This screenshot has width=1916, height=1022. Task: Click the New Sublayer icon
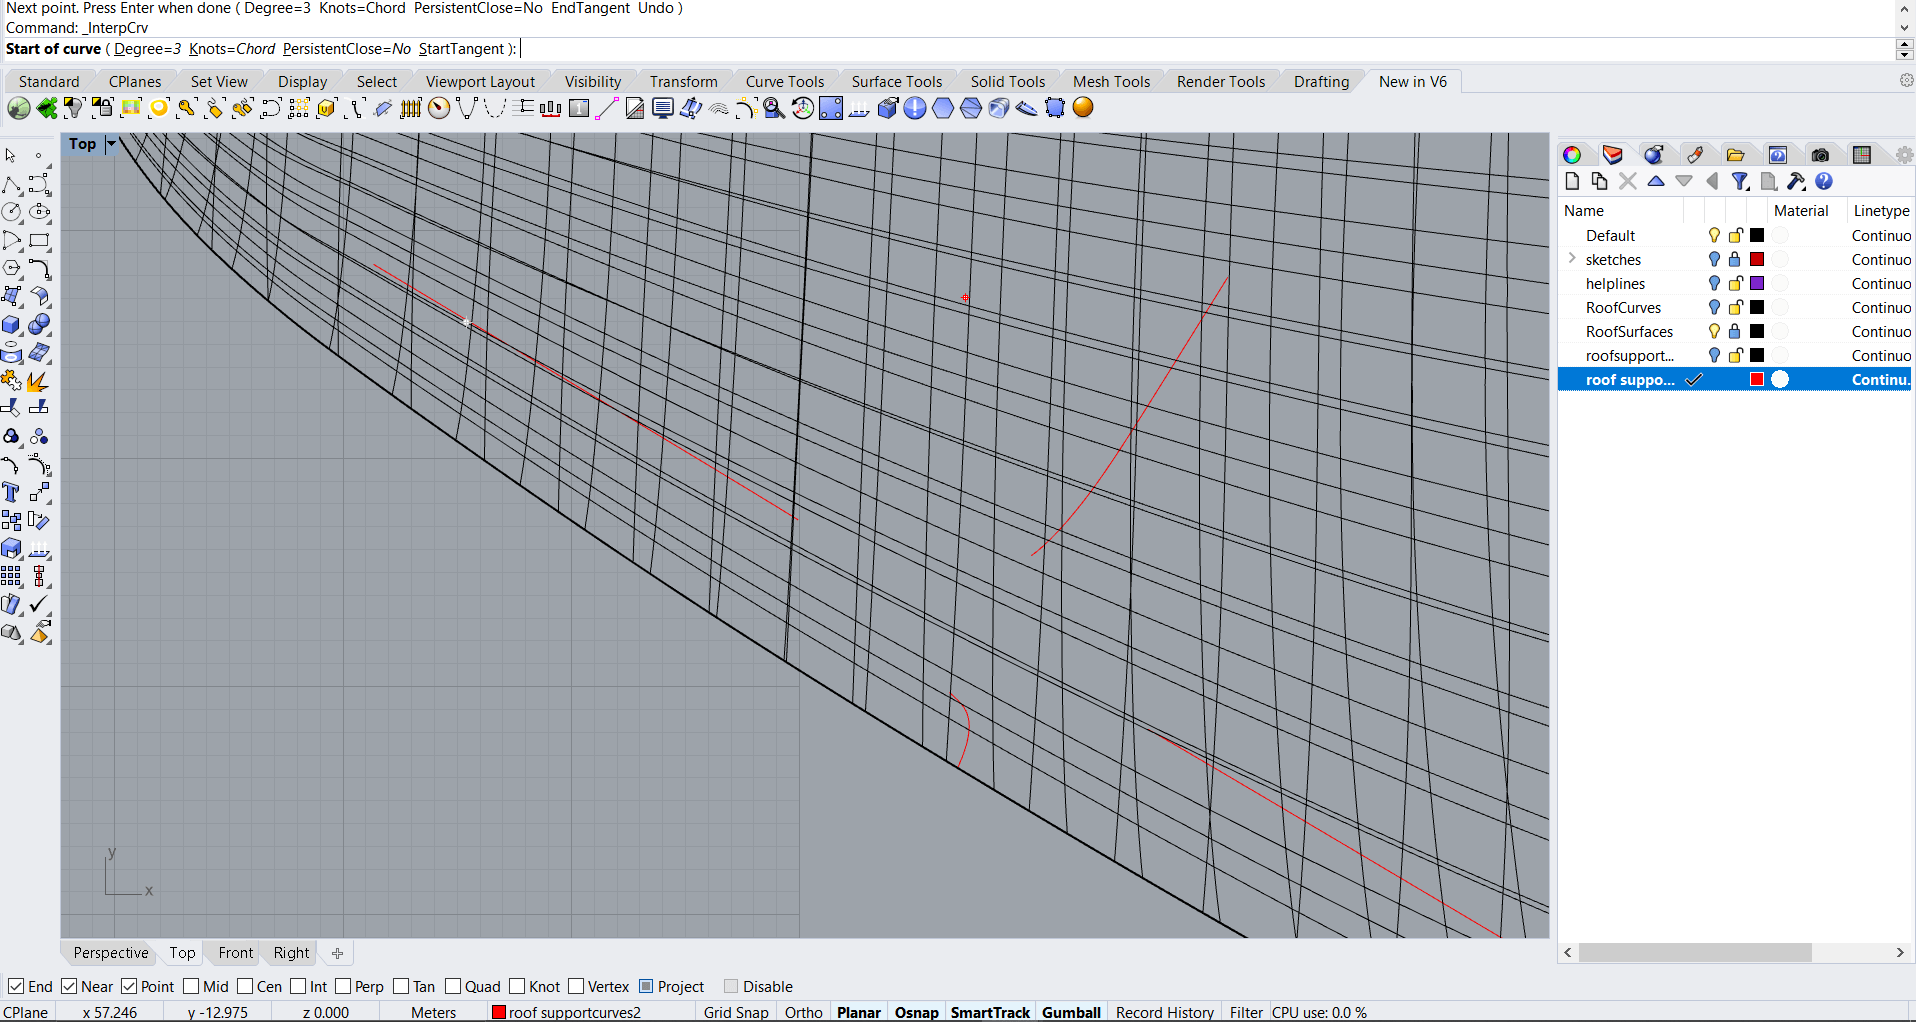(x=1599, y=181)
